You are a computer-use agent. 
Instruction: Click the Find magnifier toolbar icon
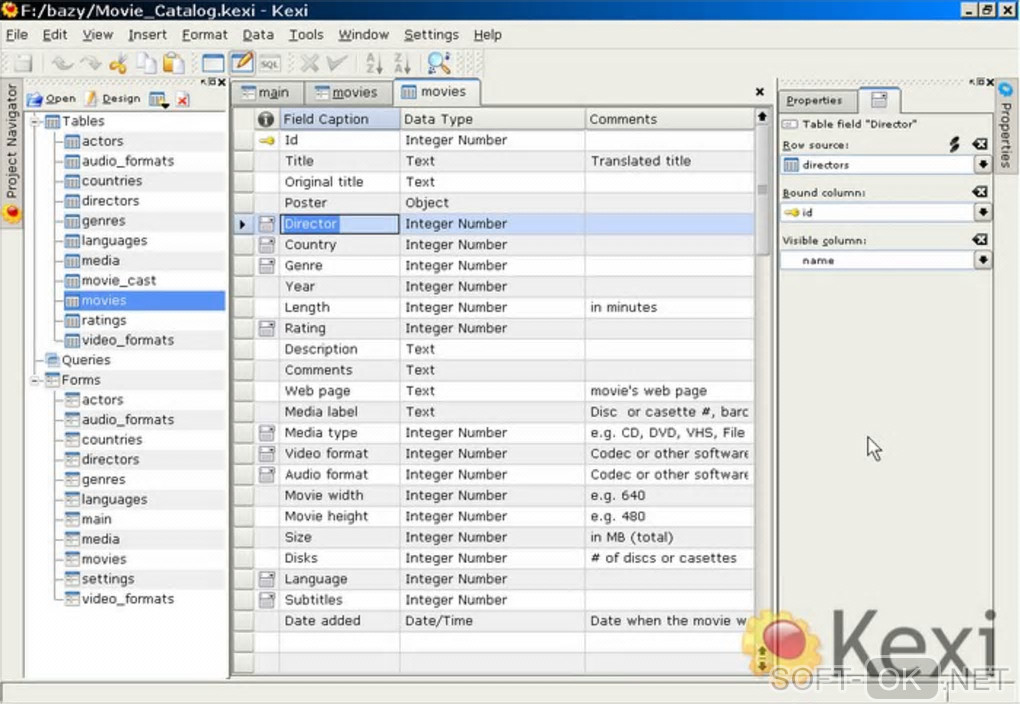[439, 63]
